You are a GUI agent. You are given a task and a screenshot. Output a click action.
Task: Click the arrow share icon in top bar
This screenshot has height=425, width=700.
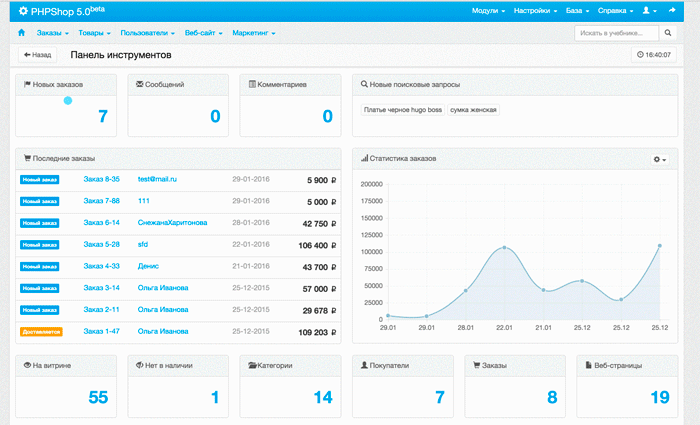pos(672,10)
